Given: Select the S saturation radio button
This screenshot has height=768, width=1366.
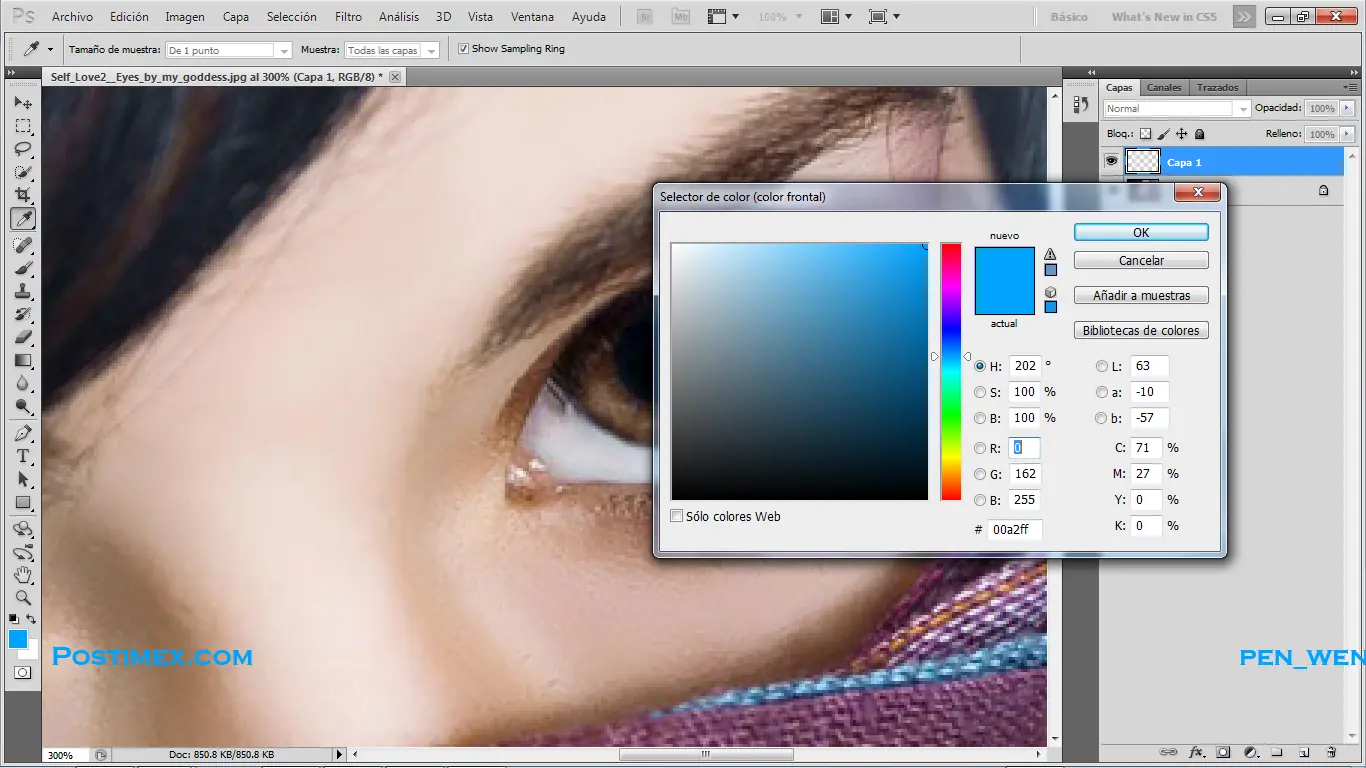Looking at the screenshot, I should coord(980,392).
